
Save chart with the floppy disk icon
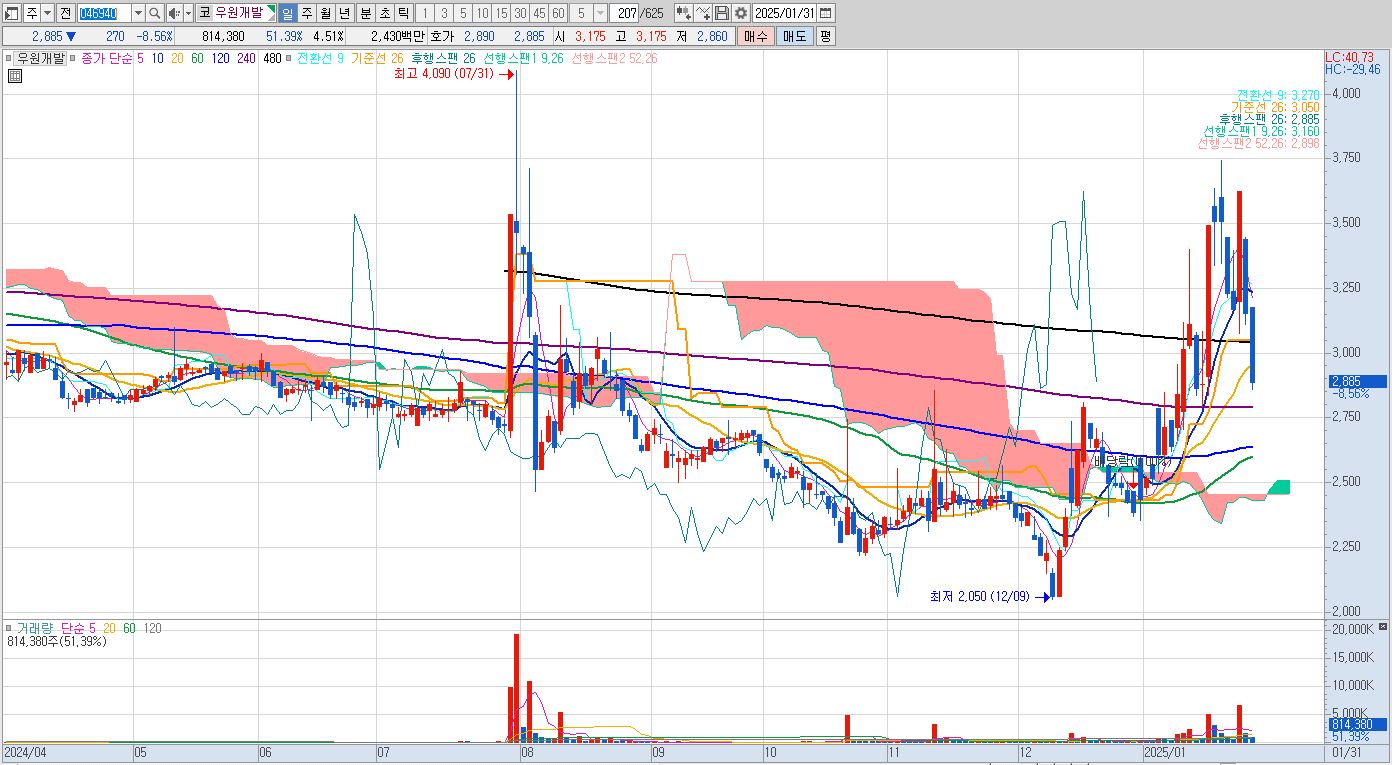click(722, 13)
